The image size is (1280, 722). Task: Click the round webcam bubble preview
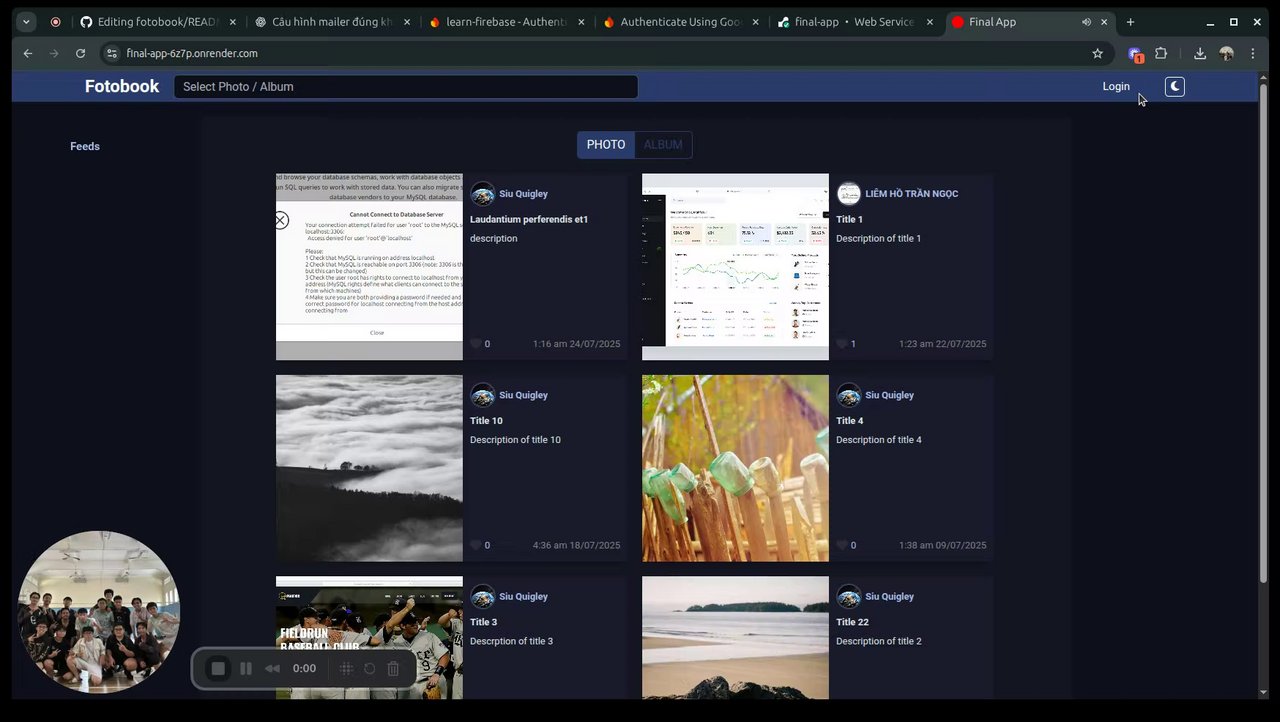click(x=98, y=611)
